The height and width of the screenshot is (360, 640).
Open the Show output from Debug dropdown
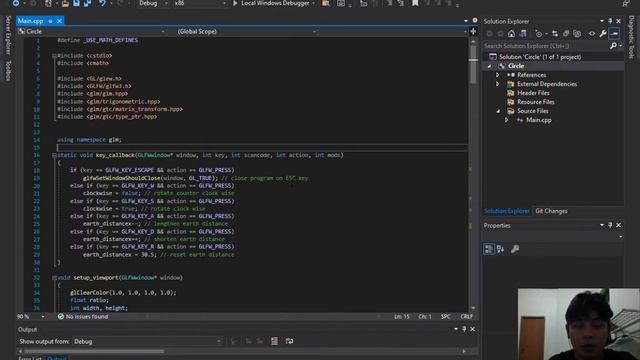coord(147,341)
